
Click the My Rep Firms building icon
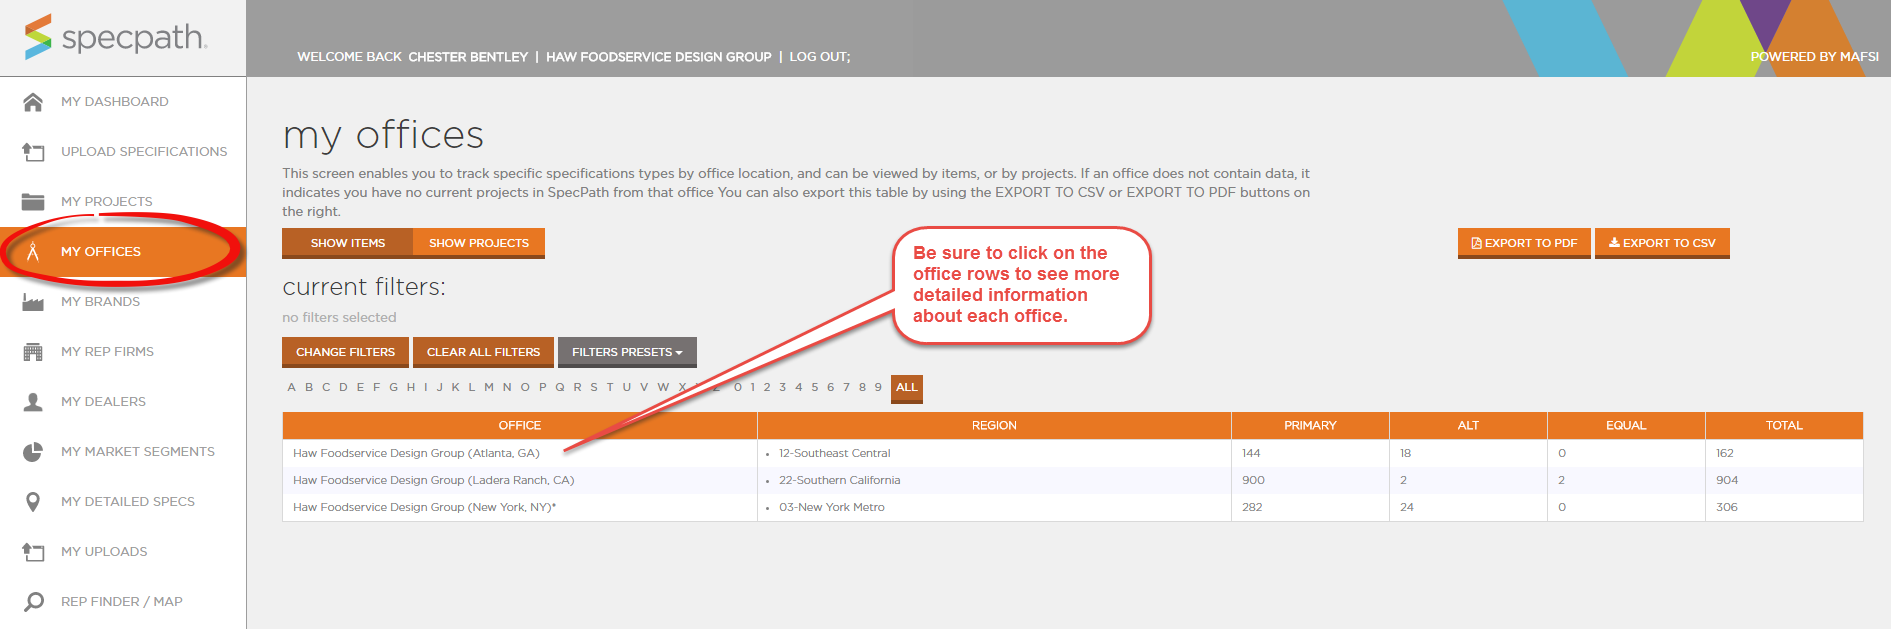[x=33, y=352]
